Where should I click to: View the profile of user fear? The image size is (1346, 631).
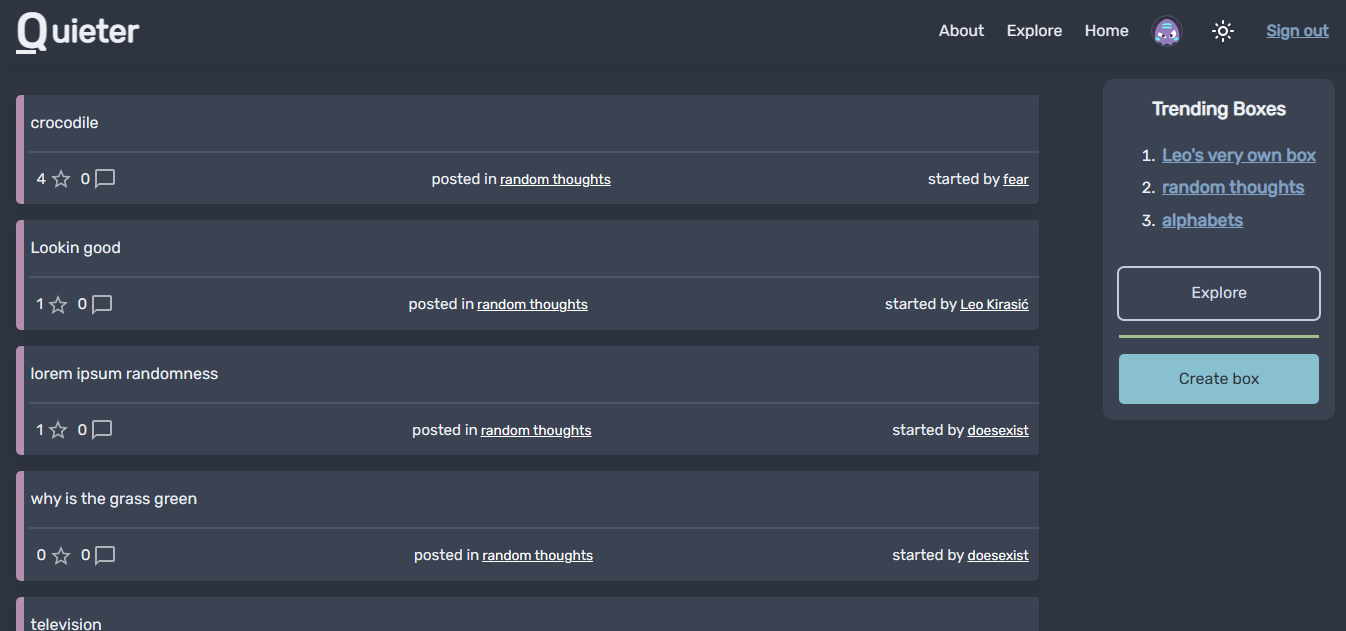(1016, 180)
